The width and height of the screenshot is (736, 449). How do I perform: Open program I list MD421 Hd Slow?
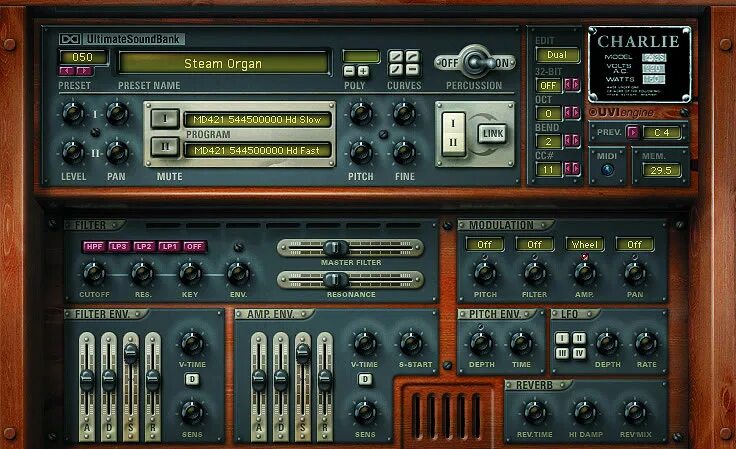pyautogui.click(x=257, y=120)
